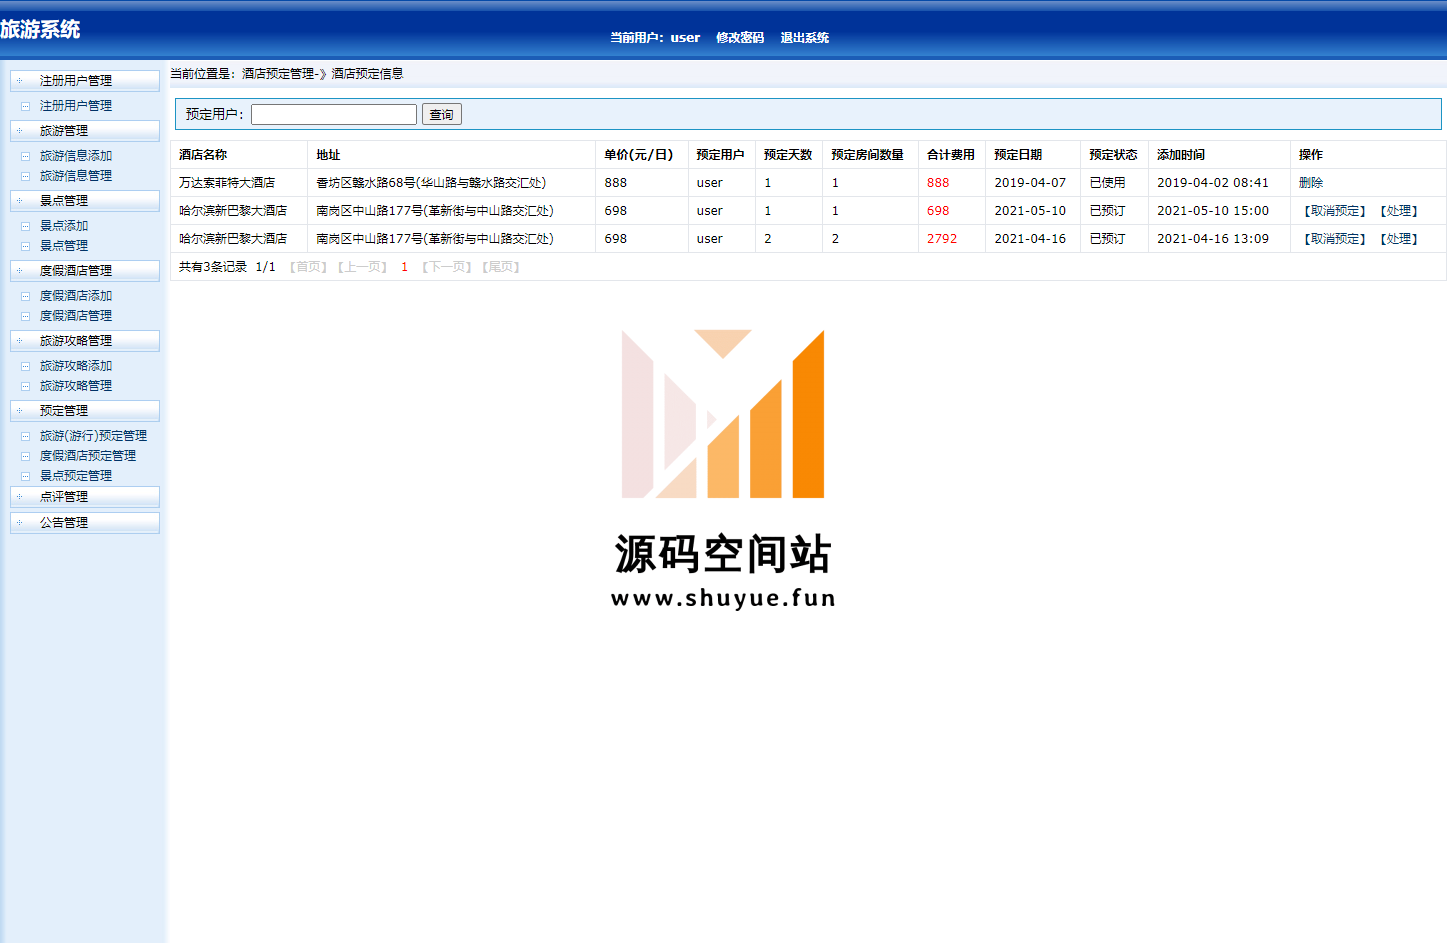Collapse the 旅游管理 sidebar section header
Viewport: 1447px width, 943px height.
coord(85,131)
